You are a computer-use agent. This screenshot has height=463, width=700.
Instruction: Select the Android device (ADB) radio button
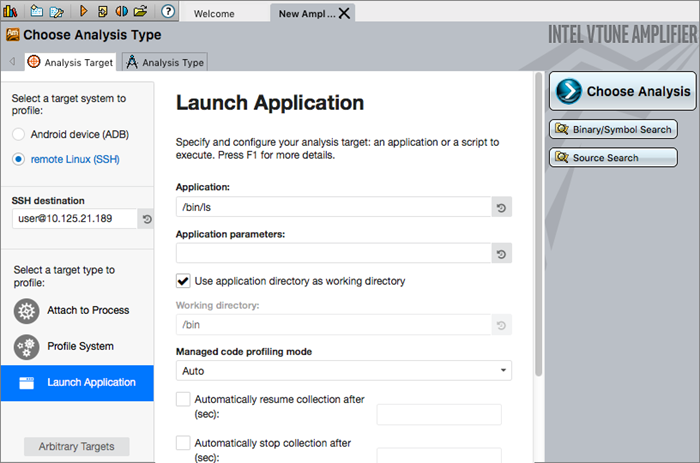[x=18, y=134]
